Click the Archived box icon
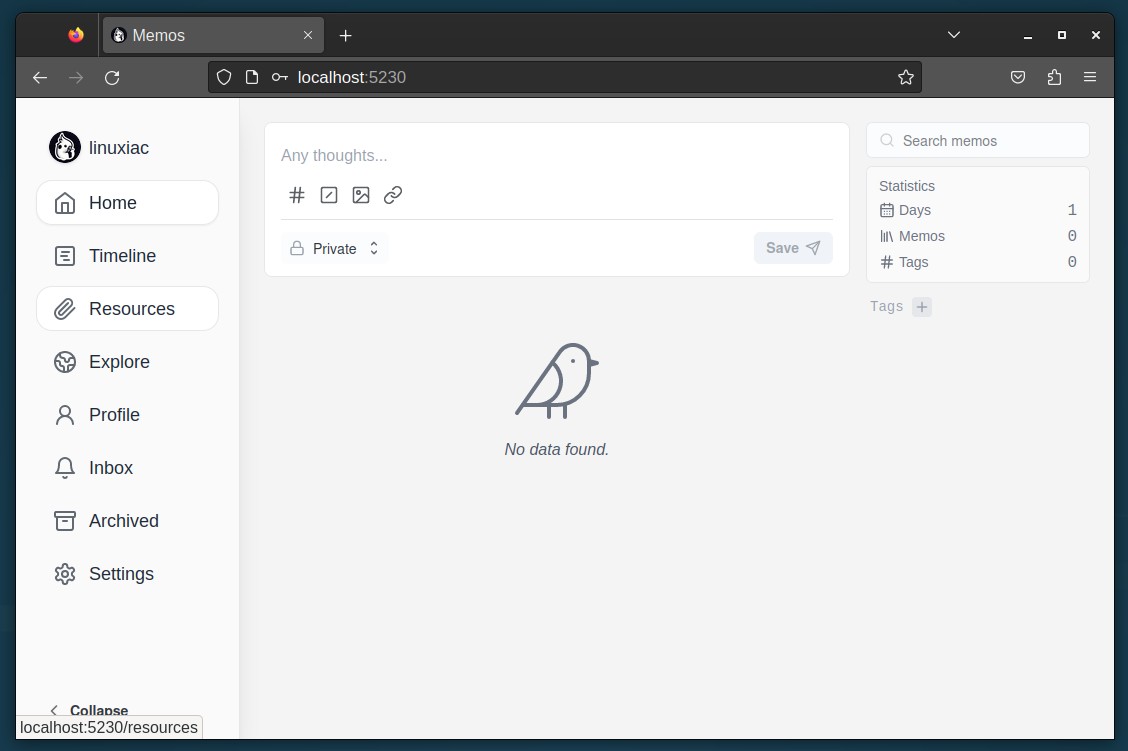This screenshot has width=1128, height=751. pos(65,521)
